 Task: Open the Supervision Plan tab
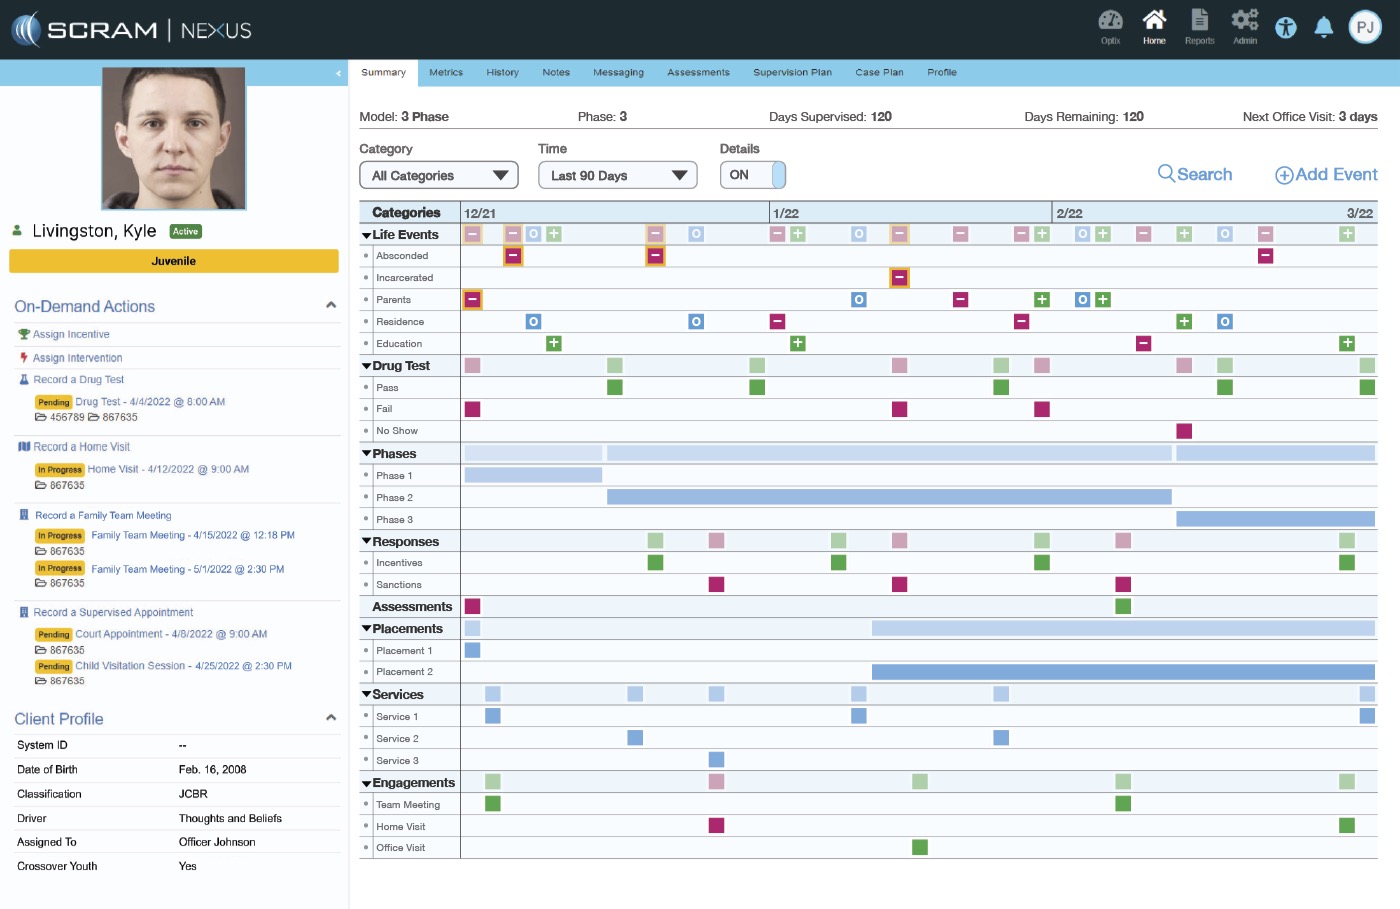tap(792, 73)
